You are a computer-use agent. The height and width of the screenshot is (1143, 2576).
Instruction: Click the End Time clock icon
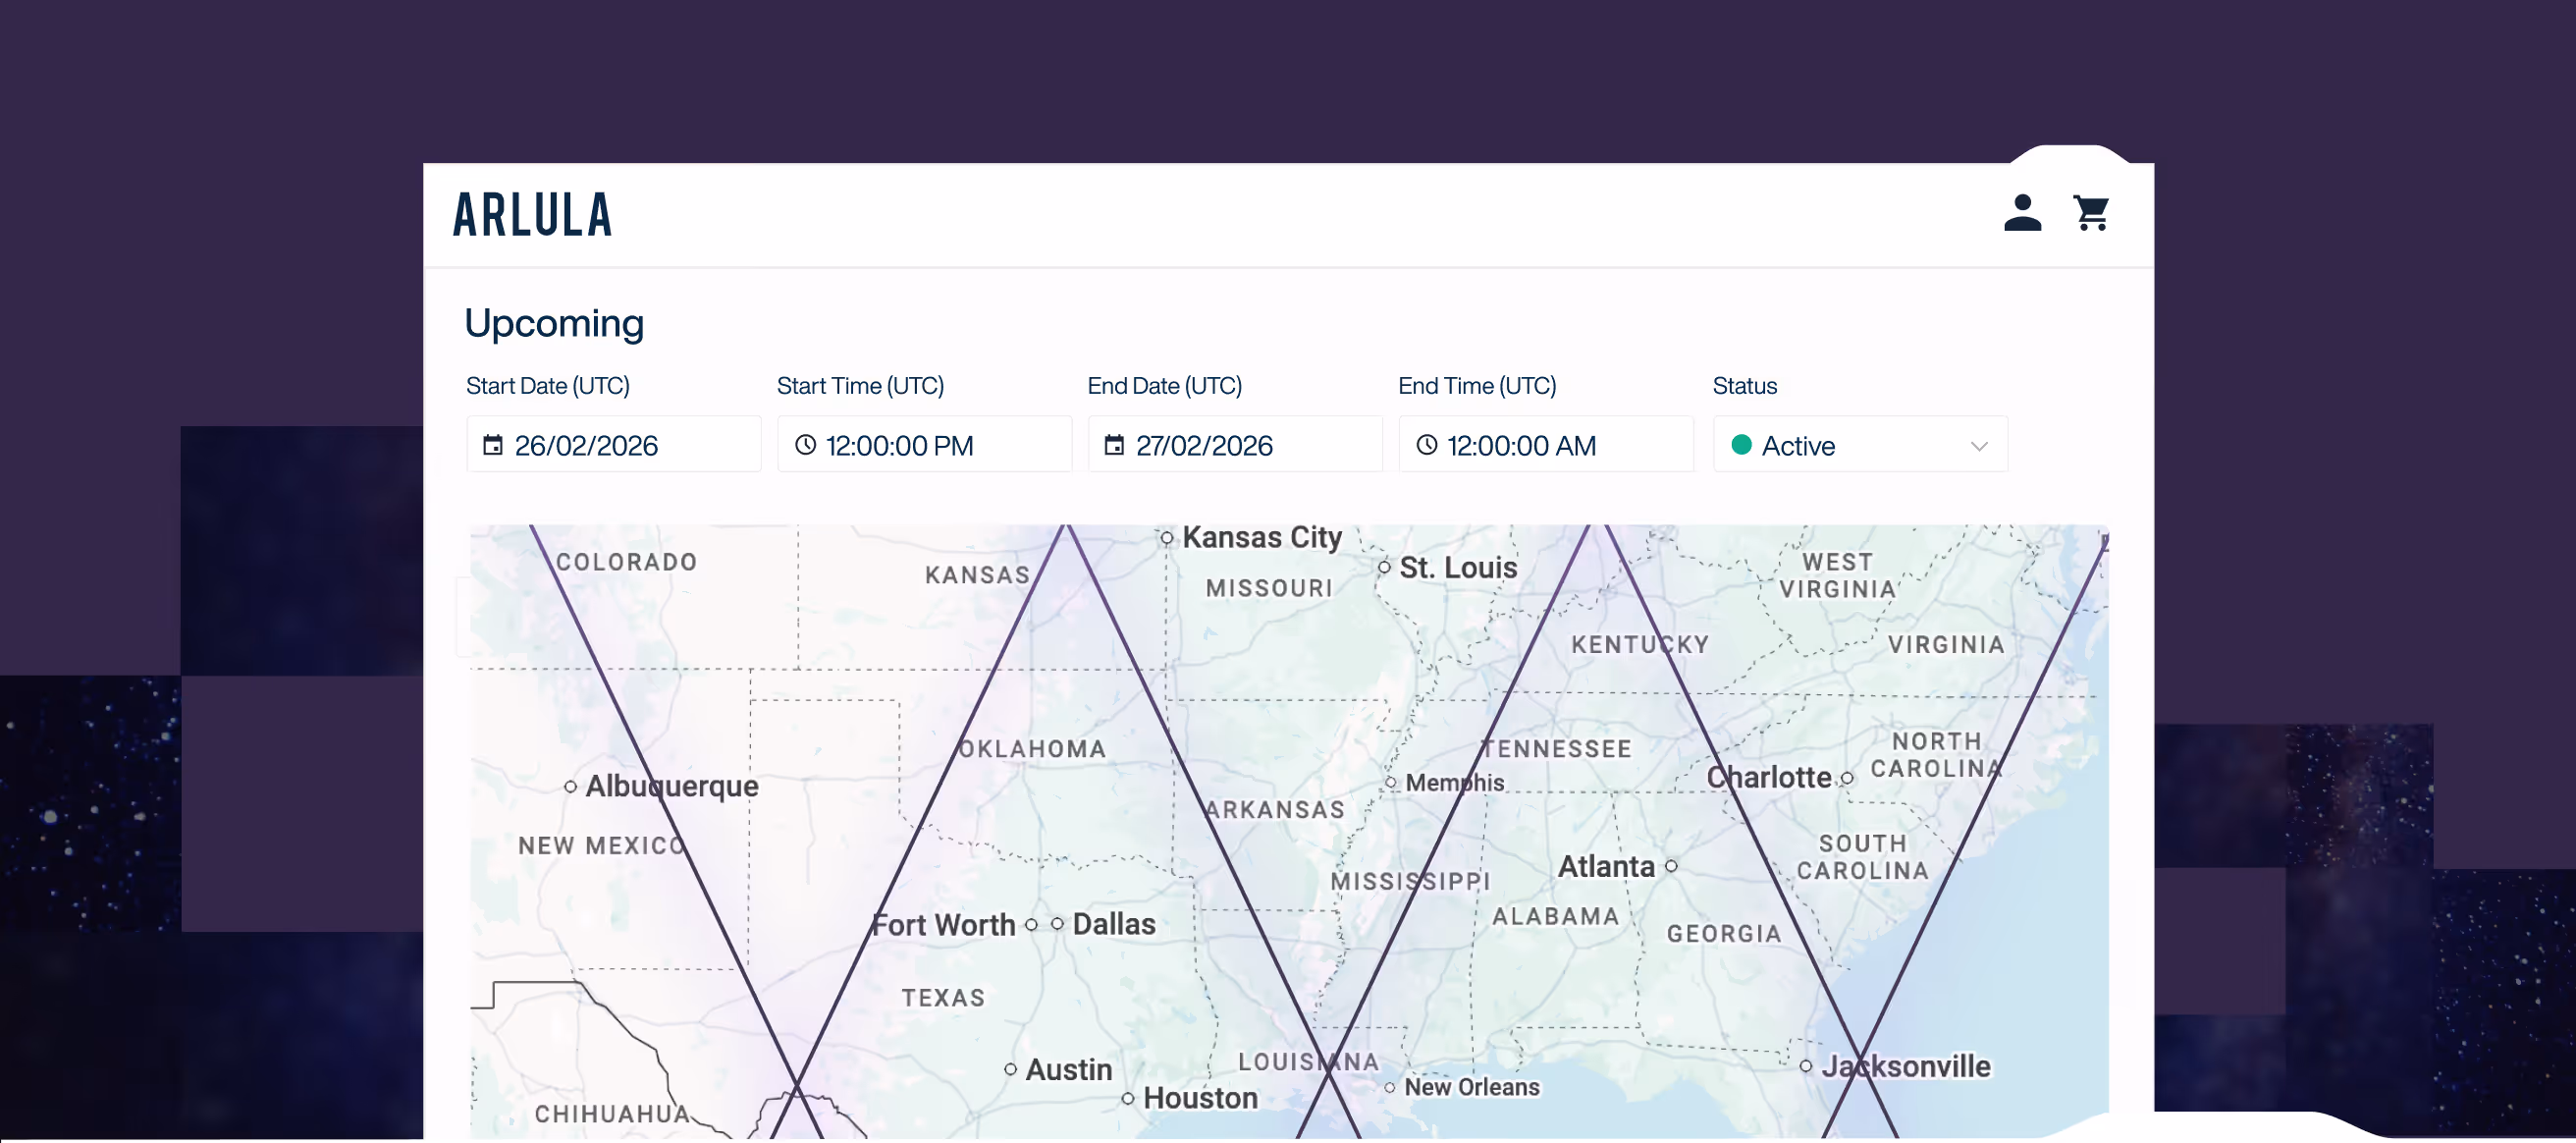[1426, 445]
